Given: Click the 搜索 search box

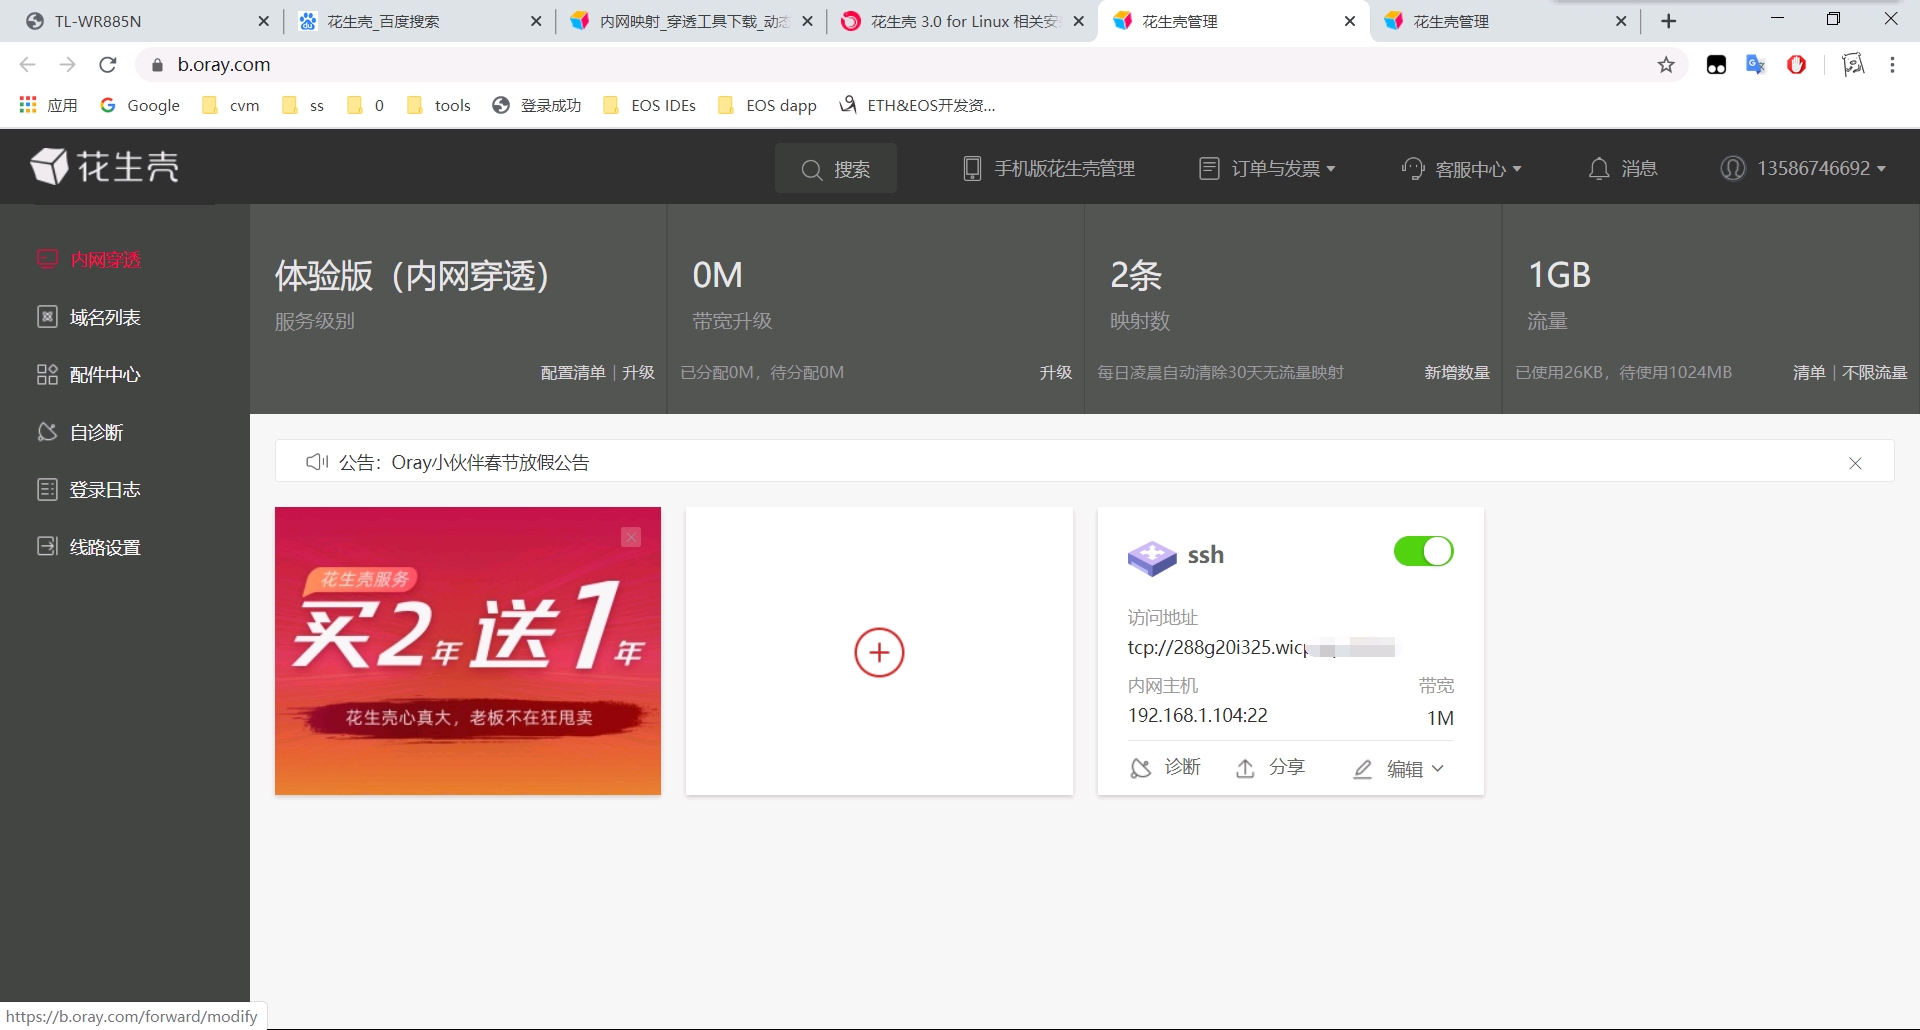Looking at the screenshot, I should click(836, 169).
